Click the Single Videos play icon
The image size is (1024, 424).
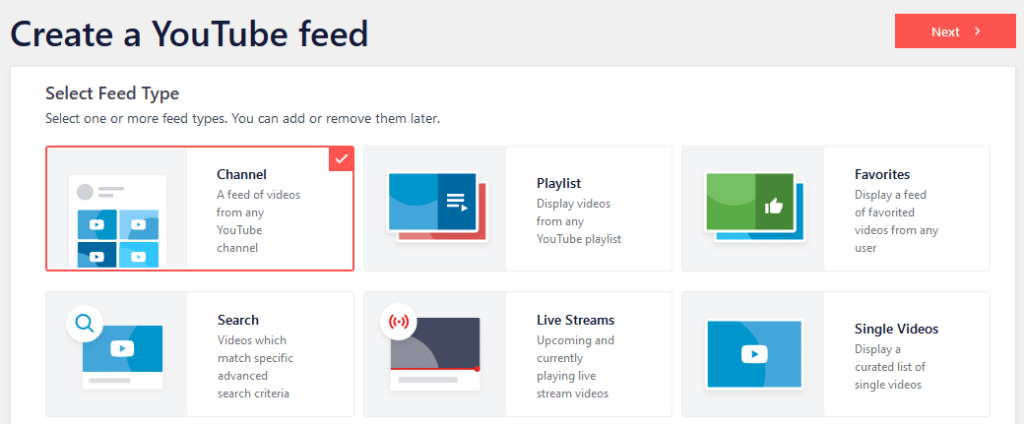point(753,354)
